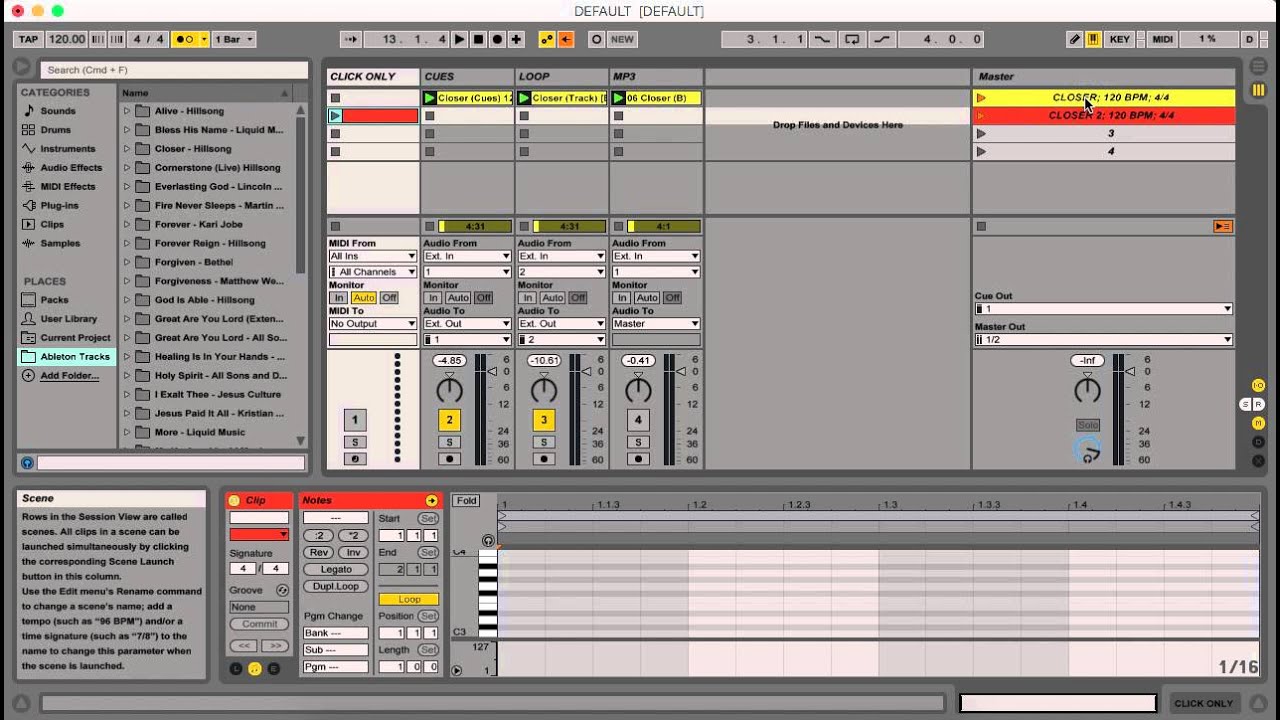Viewport: 1280px width, 720px height.
Task: Toggle the automation arm button
Action: [547, 39]
